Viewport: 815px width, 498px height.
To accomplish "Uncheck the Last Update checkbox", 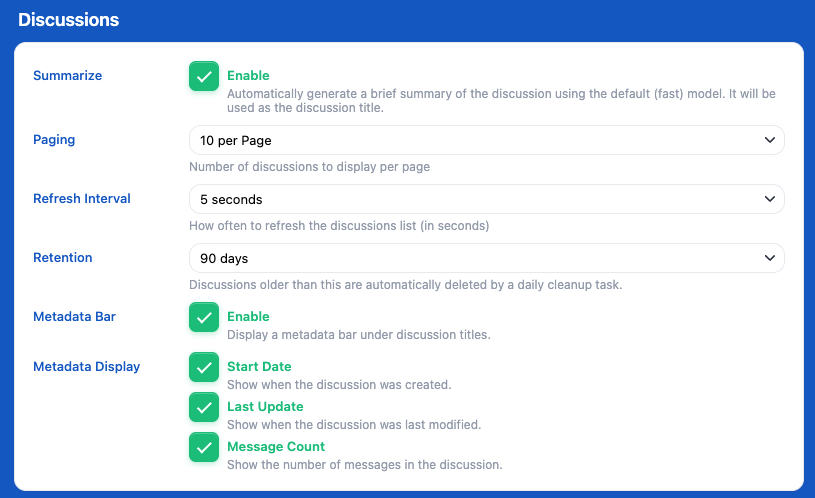I will tap(204, 407).
